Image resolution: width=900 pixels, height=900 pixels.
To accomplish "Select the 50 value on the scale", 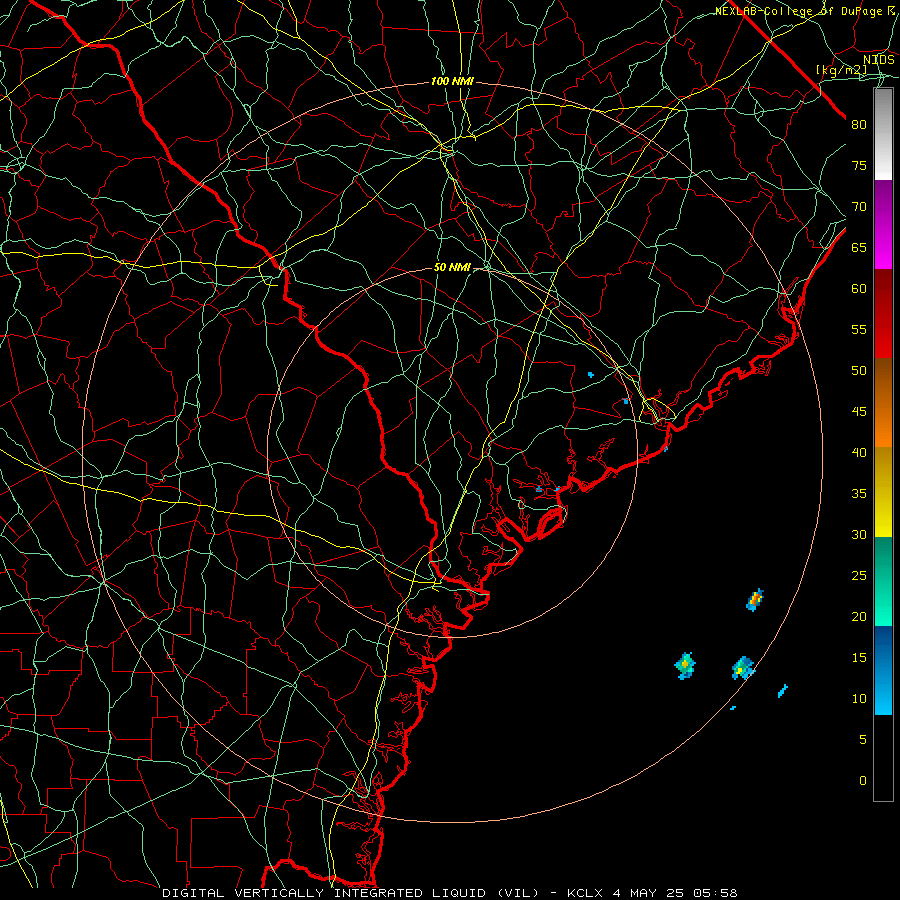I will (859, 370).
